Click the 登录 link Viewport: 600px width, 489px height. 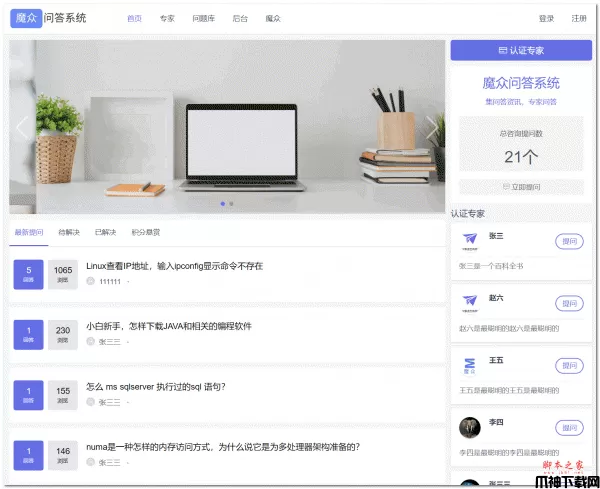(546, 18)
